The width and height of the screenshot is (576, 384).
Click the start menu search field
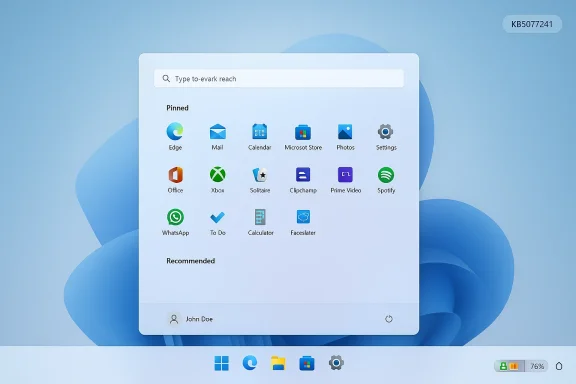(x=279, y=79)
